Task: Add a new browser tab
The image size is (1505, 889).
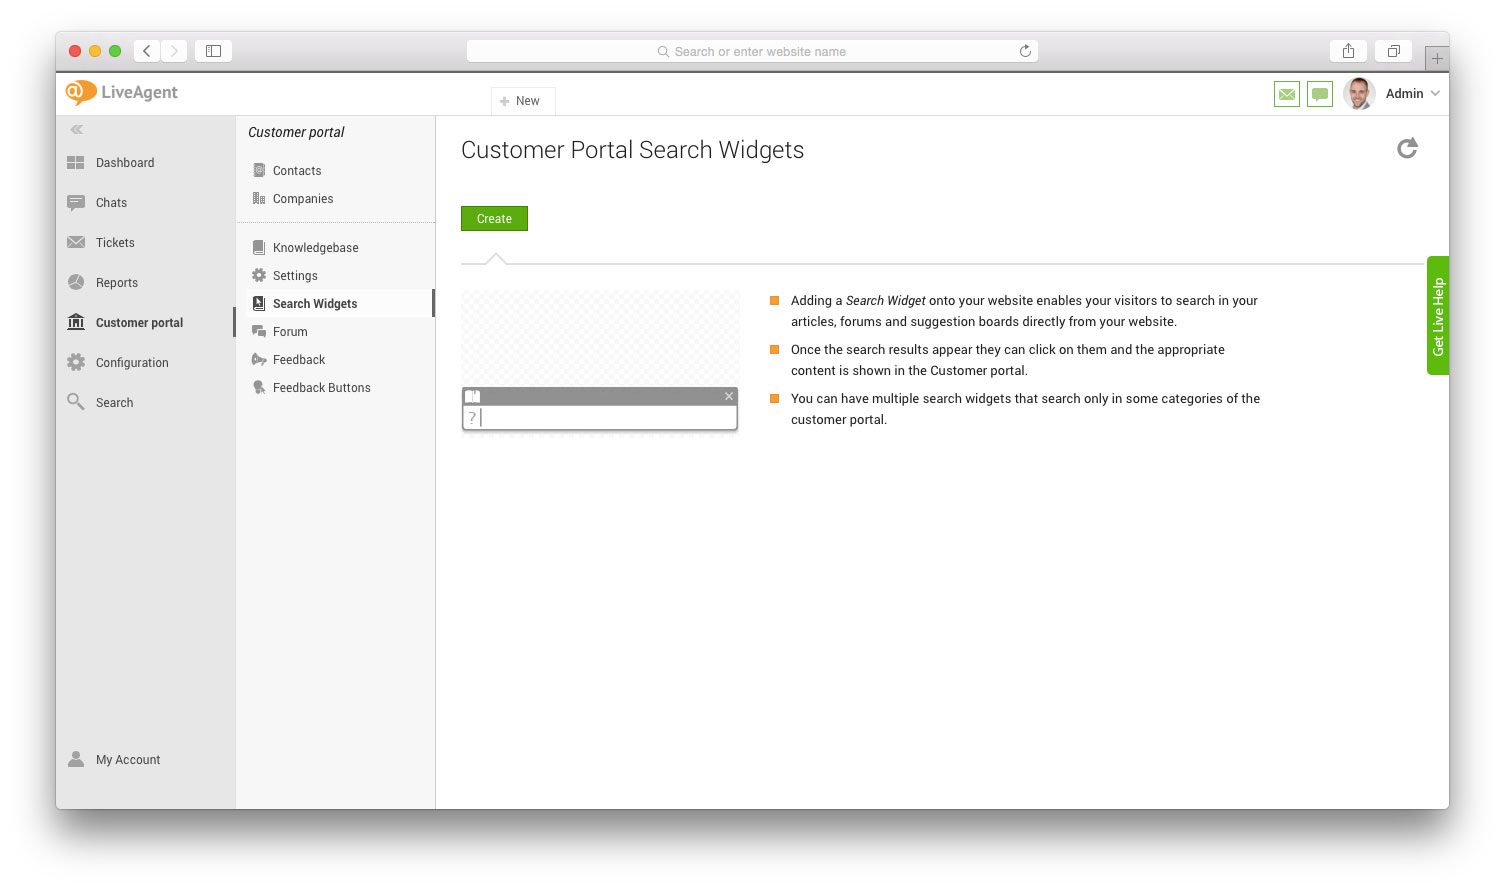Action: pos(1437,58)
